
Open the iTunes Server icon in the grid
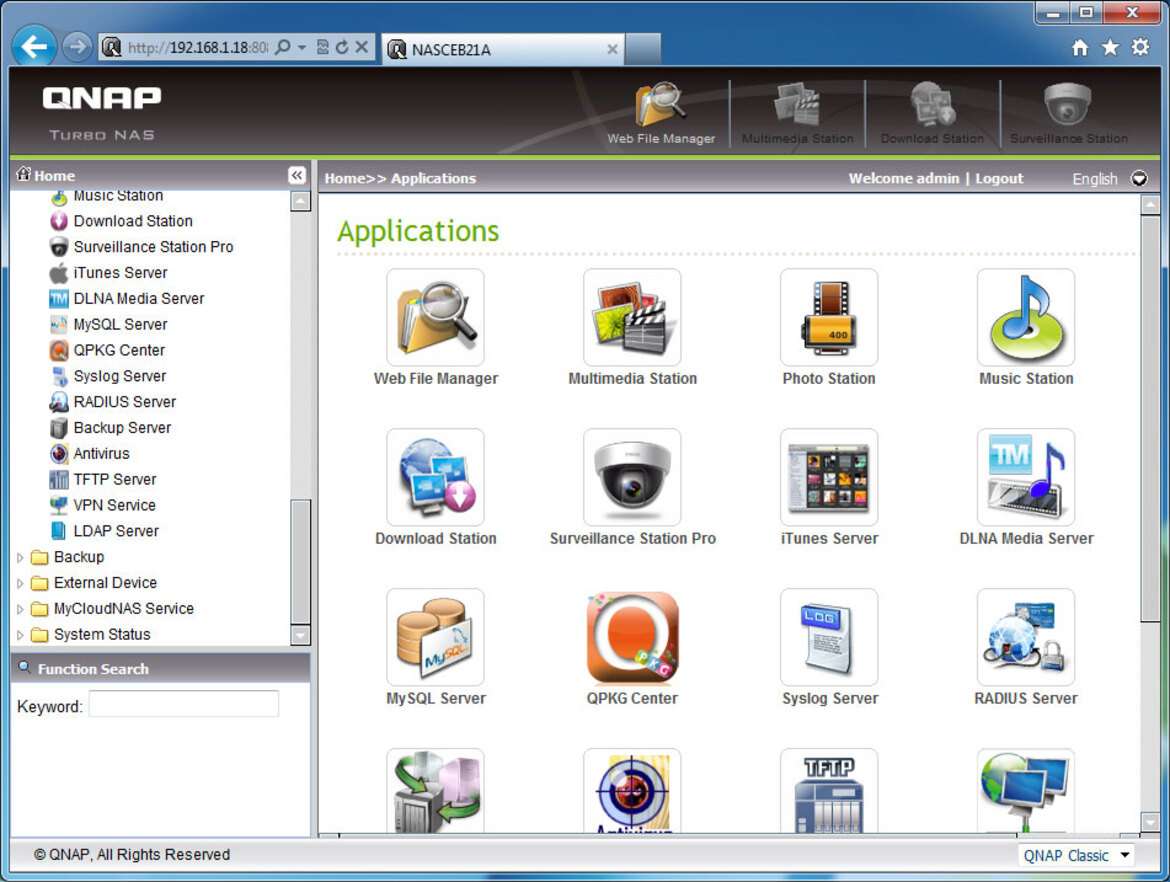(x=829, y=477)
